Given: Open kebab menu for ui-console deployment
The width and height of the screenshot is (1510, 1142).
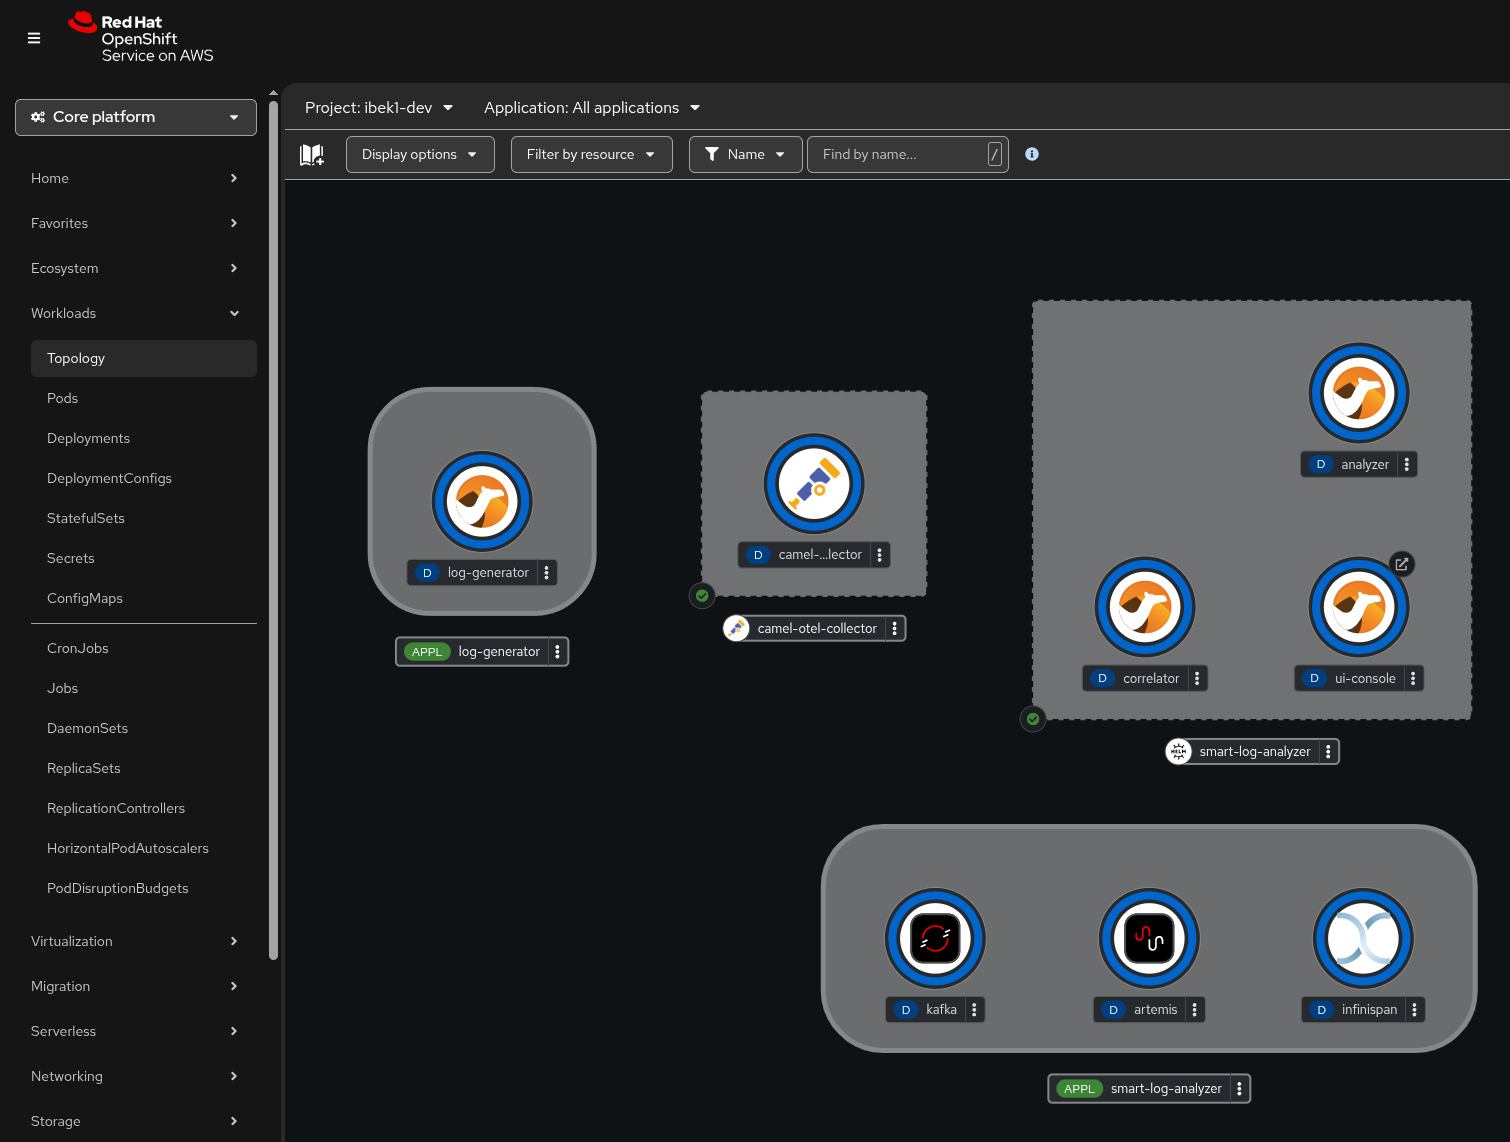Looking at the screenshot, I should click(x=1412, y=678).
